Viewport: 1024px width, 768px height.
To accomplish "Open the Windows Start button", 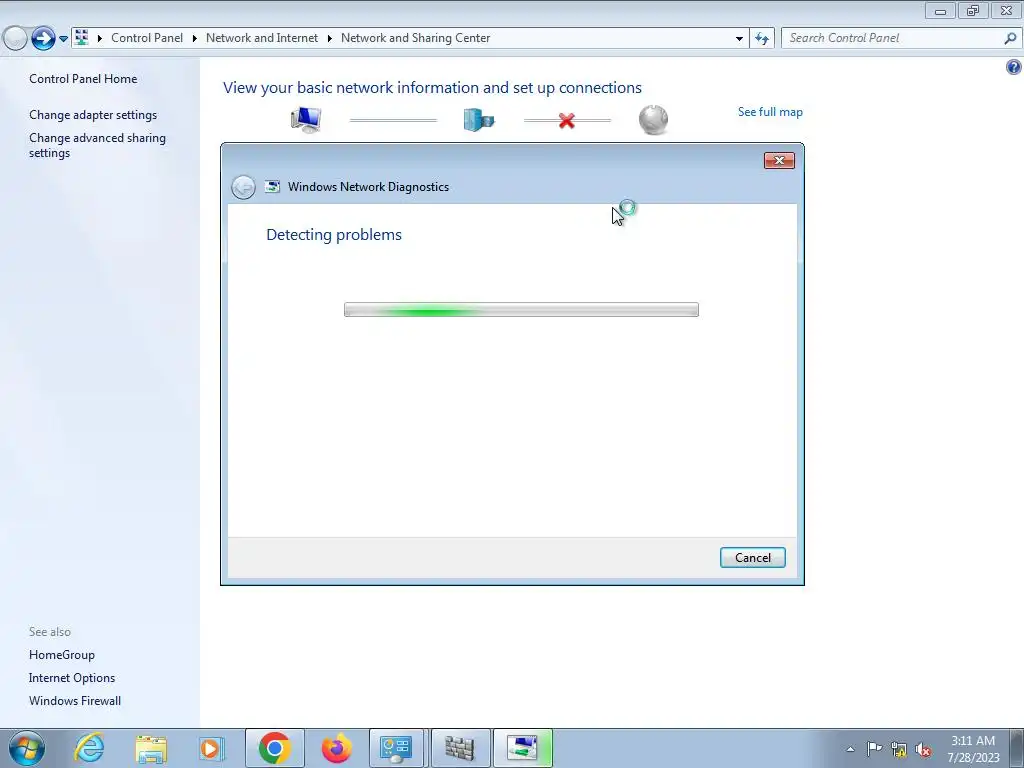I will [x=27, y=748].
